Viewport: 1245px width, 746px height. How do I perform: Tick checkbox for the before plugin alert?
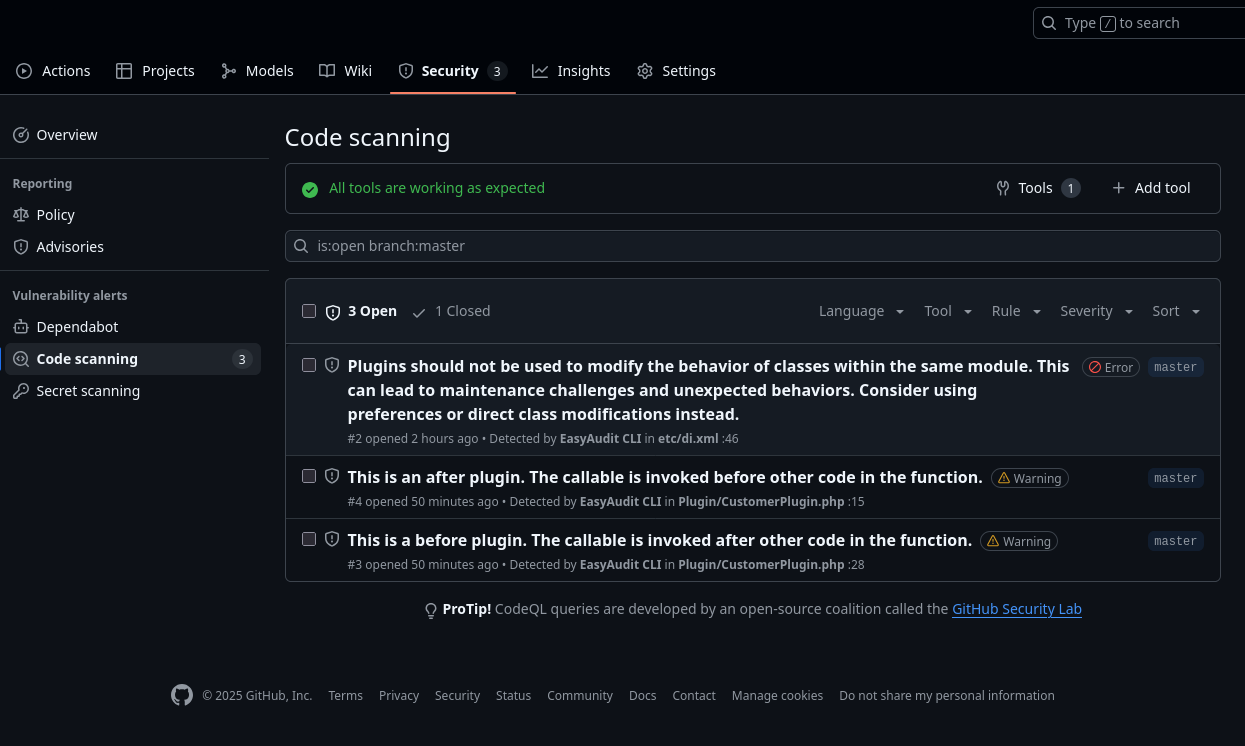[x=309, y=539]
